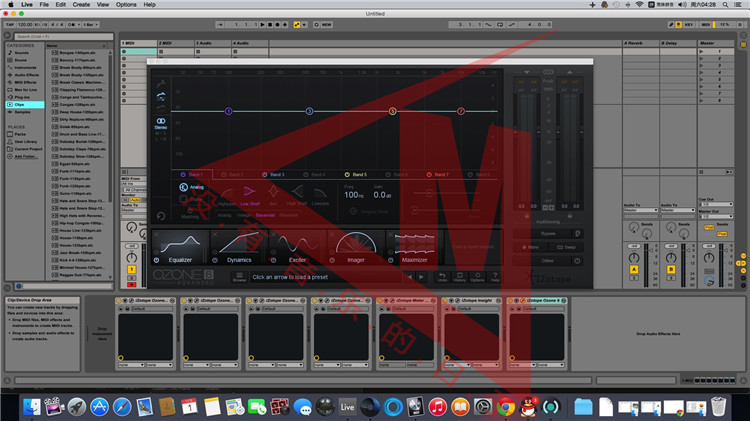Open the Ozone Options icon
This screenshot has height=421, width=750.
(x=477, y=277)
